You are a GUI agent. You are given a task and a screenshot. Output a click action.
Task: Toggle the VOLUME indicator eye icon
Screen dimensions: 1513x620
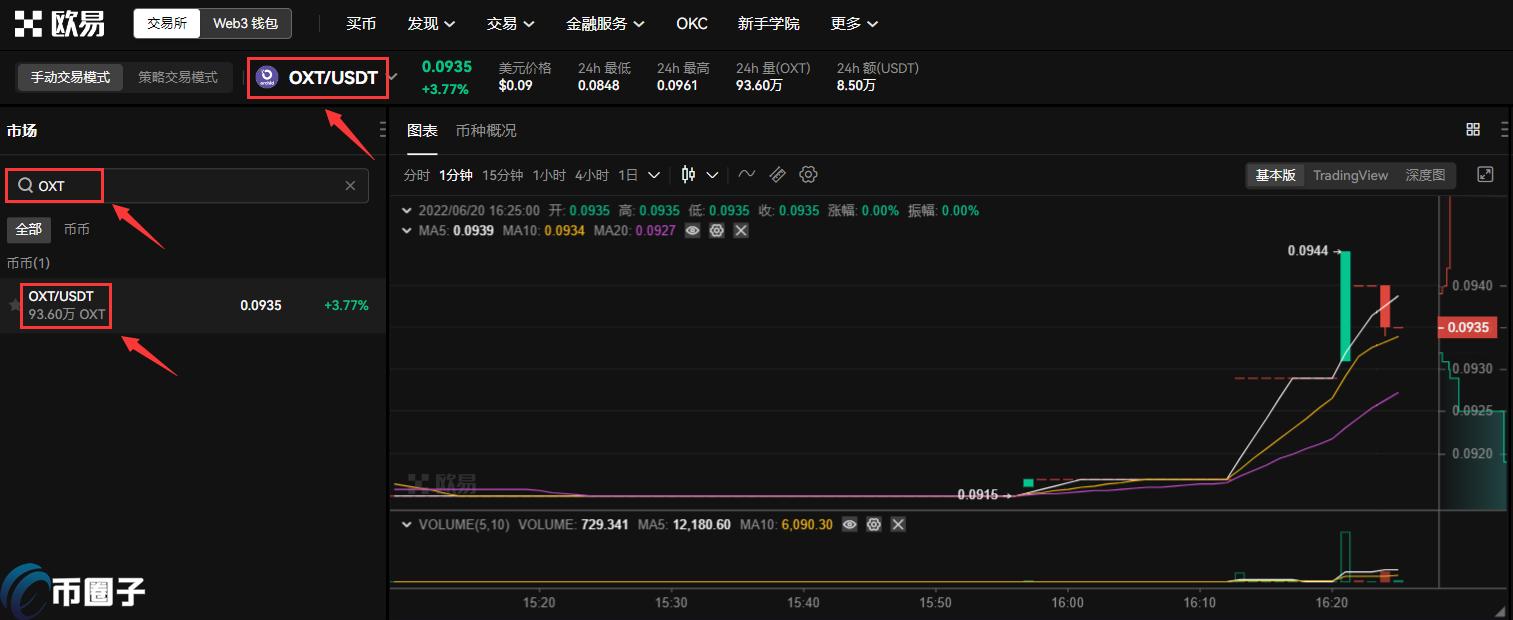pyautogui.click(x=849, y=524)
